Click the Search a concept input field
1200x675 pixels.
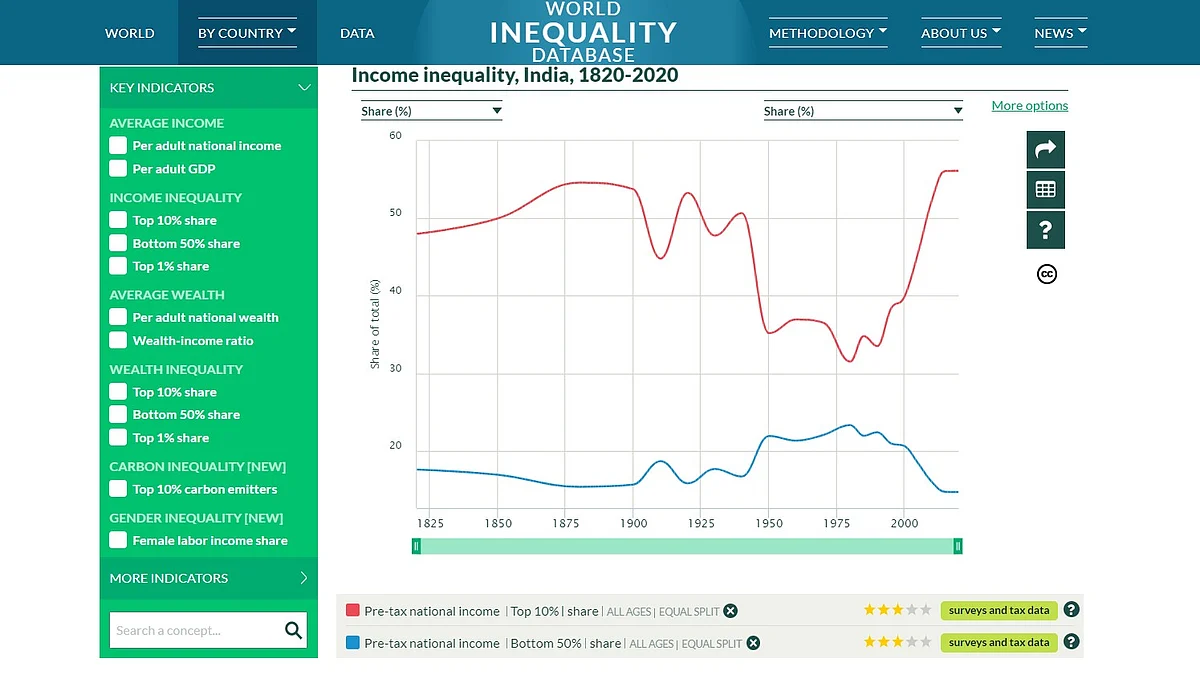click(x=195, y=630)
